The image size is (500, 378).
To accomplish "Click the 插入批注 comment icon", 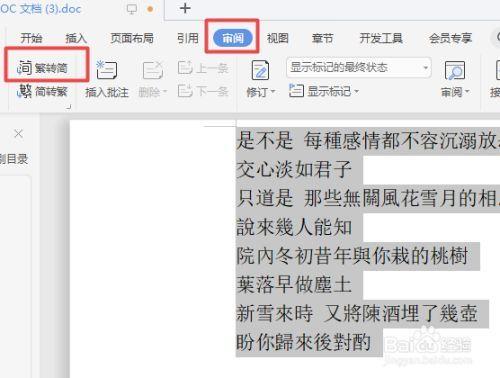I will [107, 70].
